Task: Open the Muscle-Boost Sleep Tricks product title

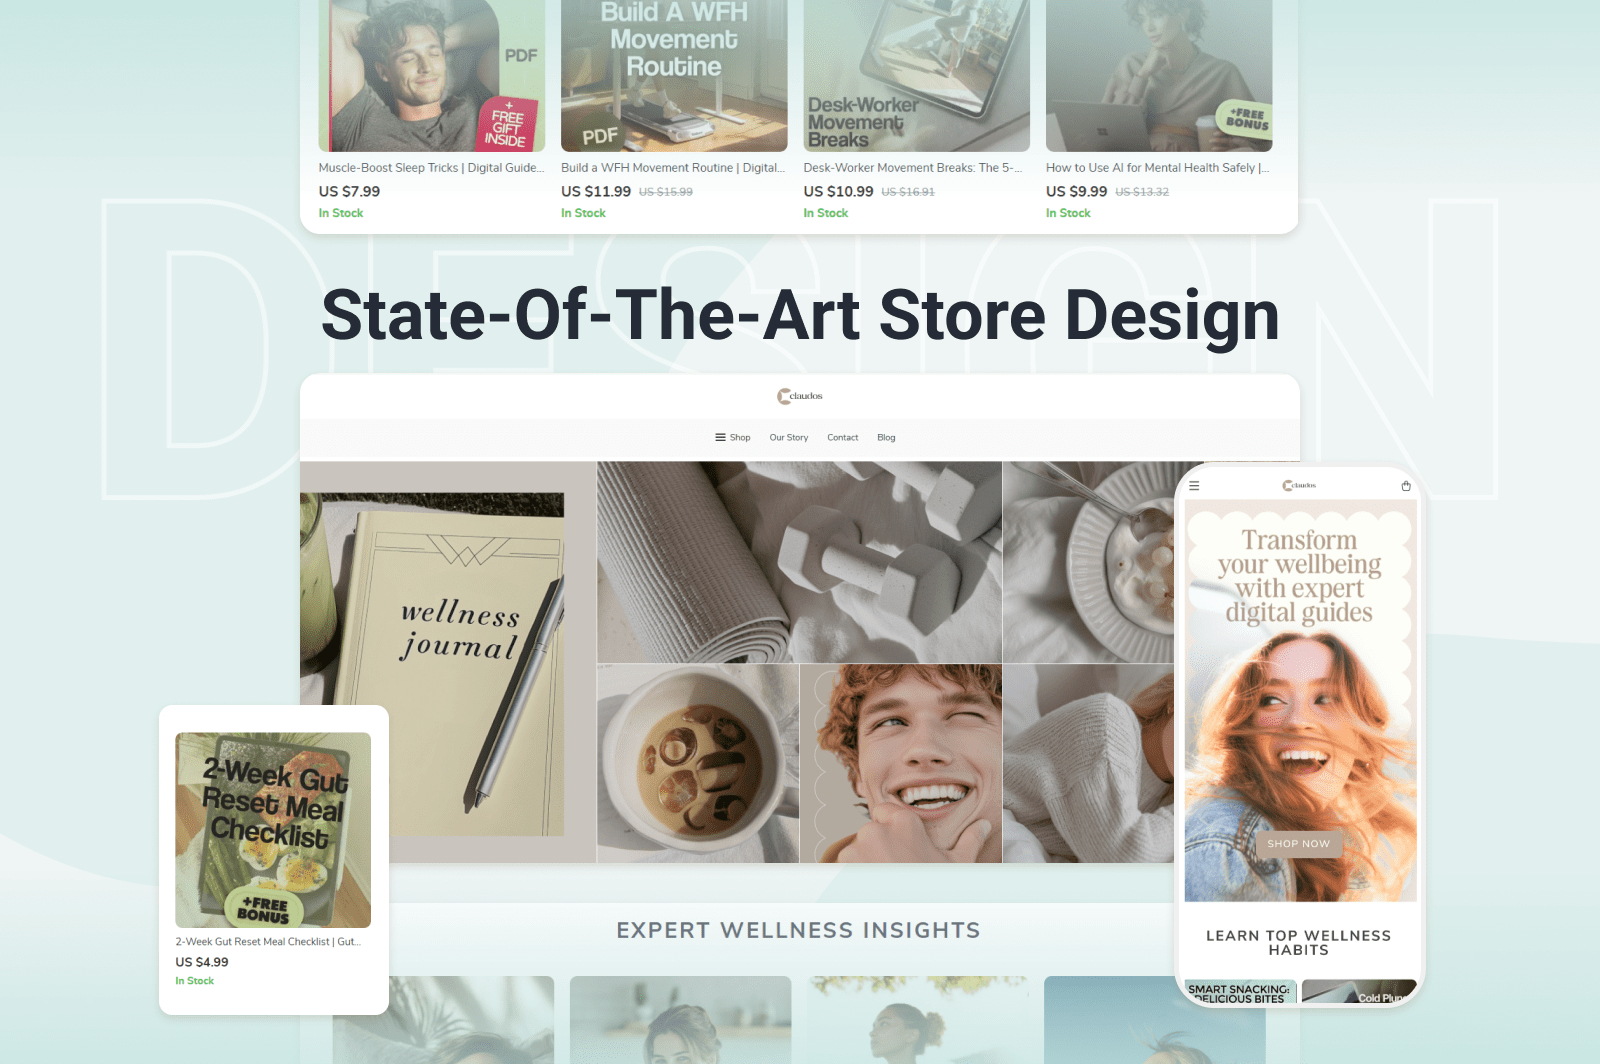Action: [431, 168]
